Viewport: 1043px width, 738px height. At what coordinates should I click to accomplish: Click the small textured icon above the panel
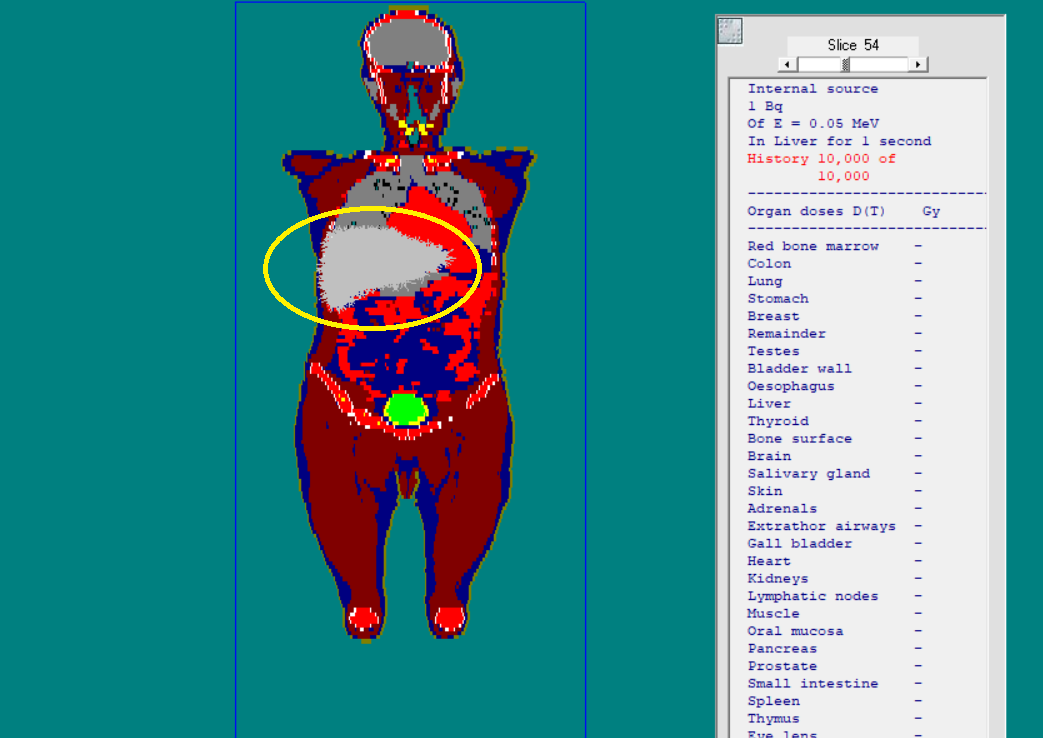[x=730, y=31]
